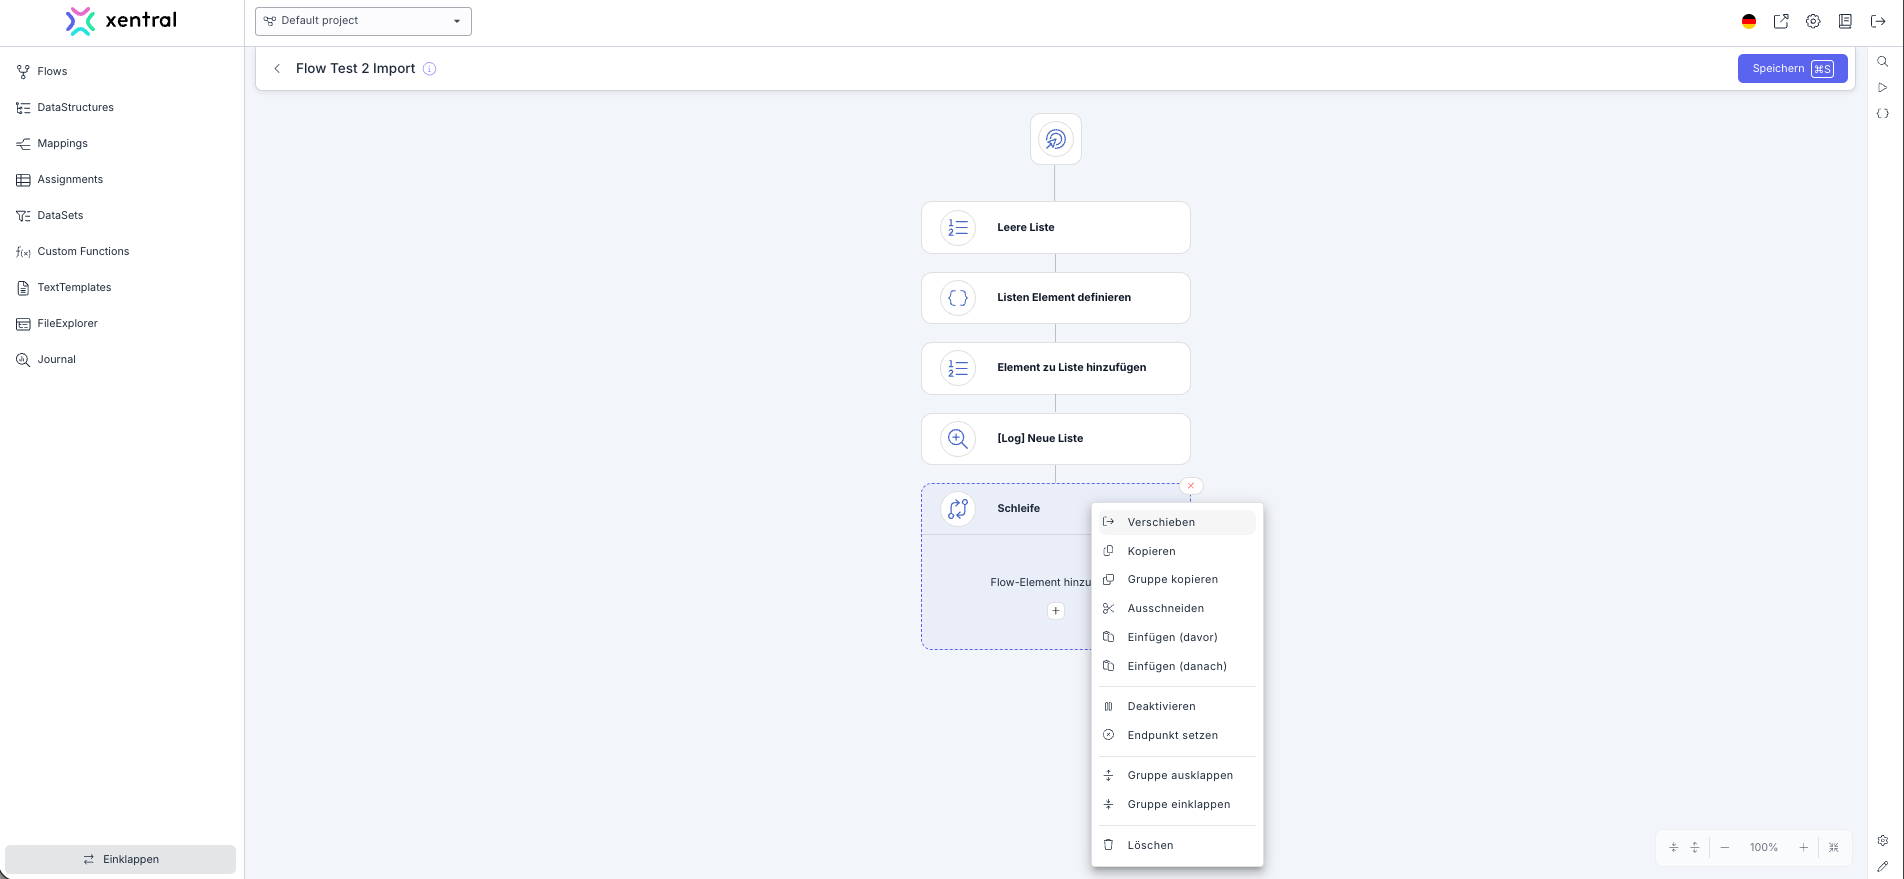Collapse the sidebar with Einklappen

coord(121,859)
